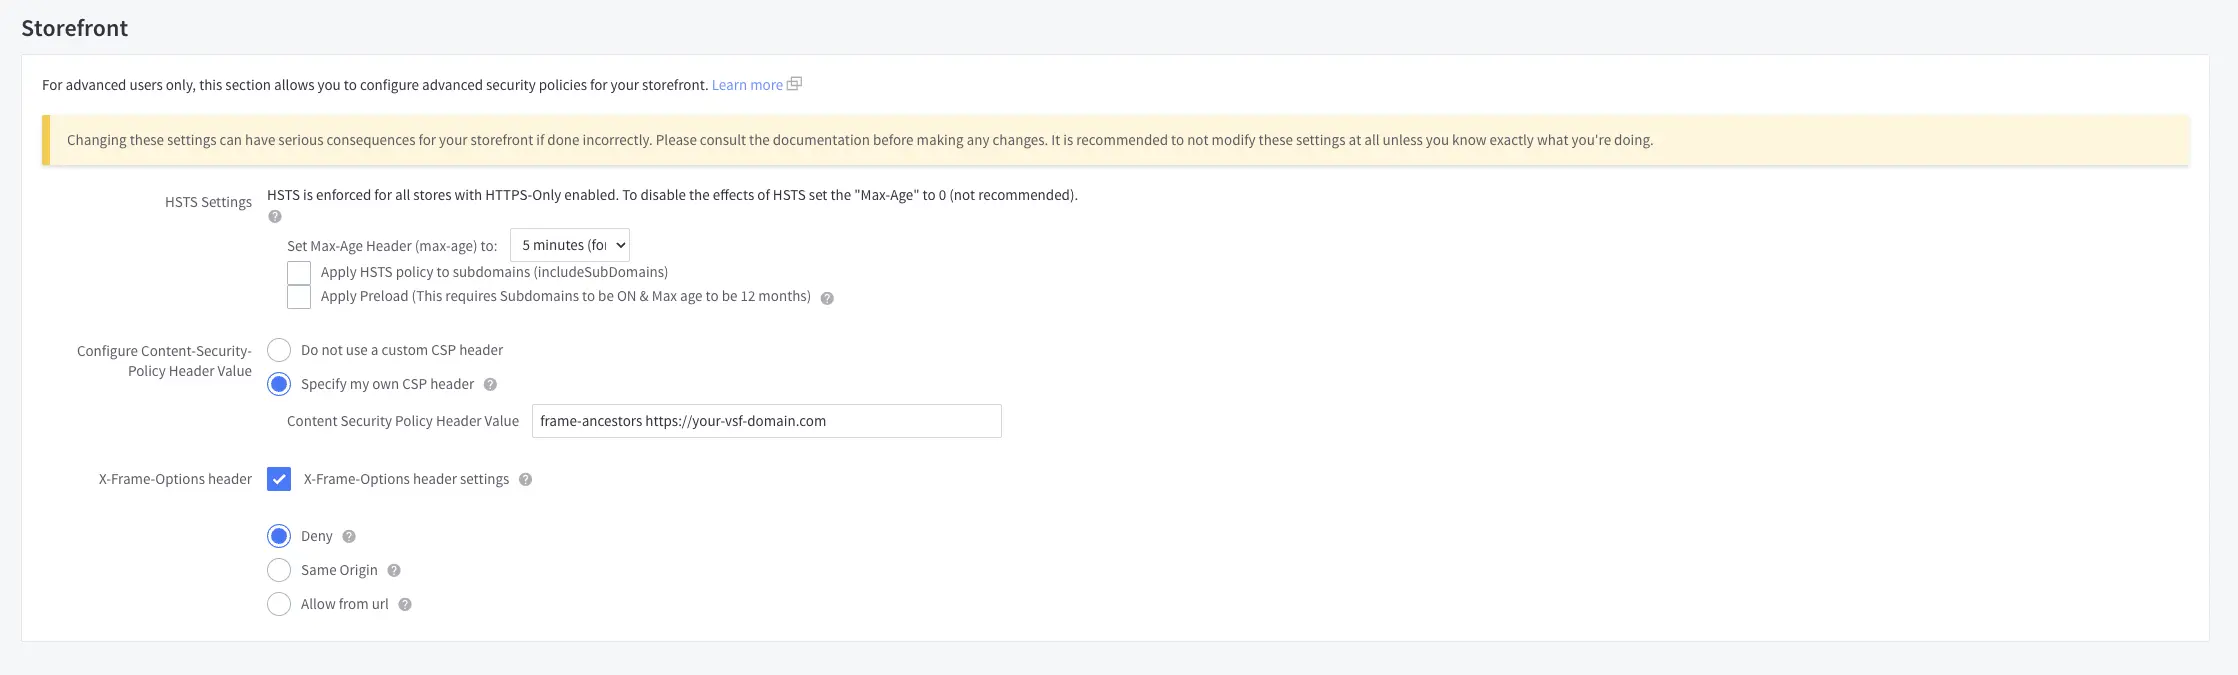
Task: Select the Allow from url radio option
Action: (x=279, y=604)
